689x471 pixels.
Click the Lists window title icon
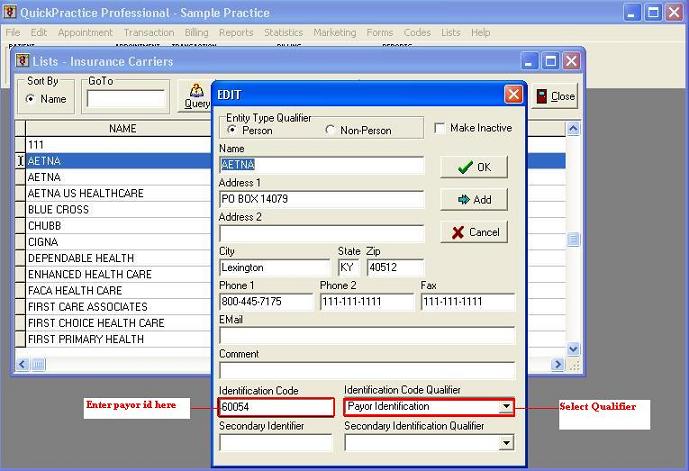pyautogui.click(x=25, y=62)
